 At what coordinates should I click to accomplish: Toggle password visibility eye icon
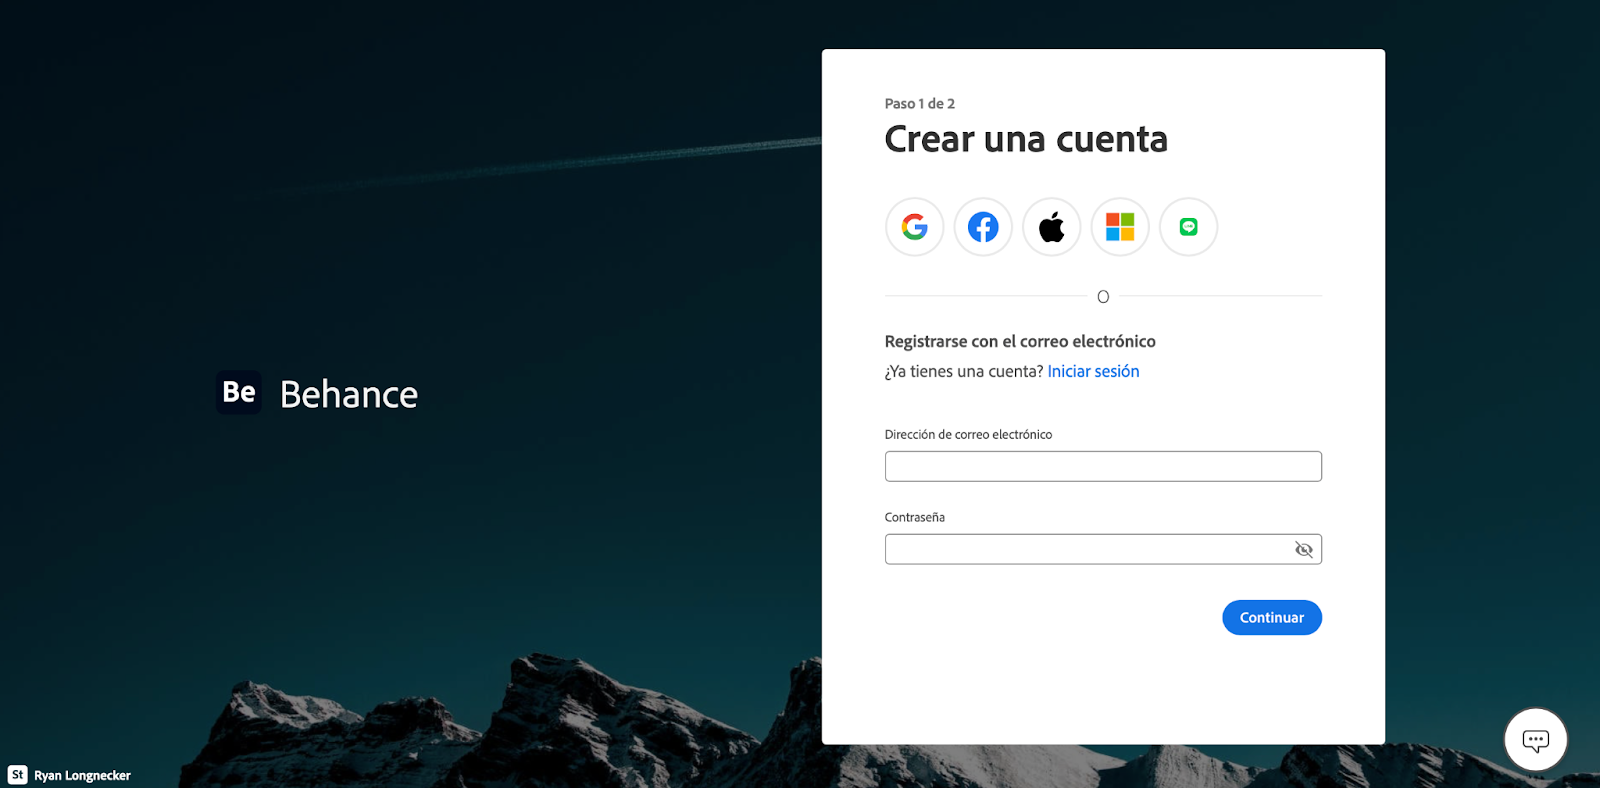pyautogui.click(x=1303, y=549)
